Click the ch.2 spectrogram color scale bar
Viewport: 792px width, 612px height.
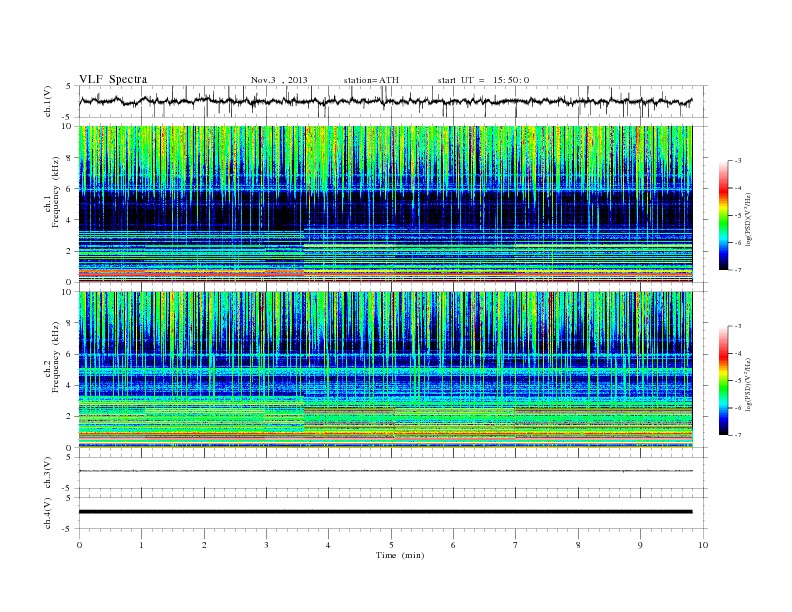click(723, 380)
